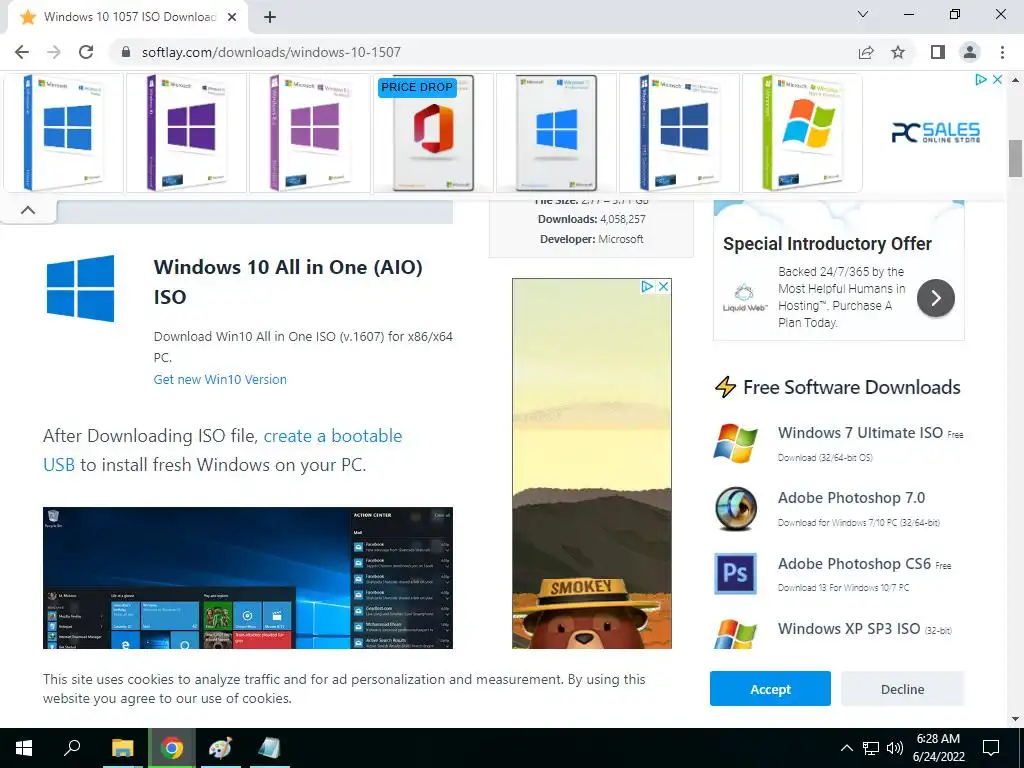Close the Windows 10 ISO Download tab
1024x768 pixels.
(232, 17)
